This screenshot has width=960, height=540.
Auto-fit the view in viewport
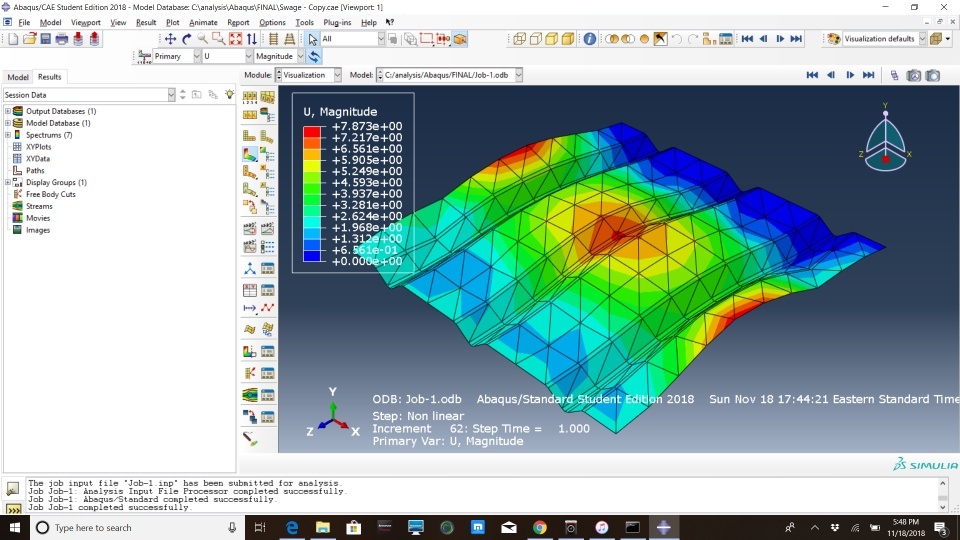pyautogui.click(x=235, y=39)
